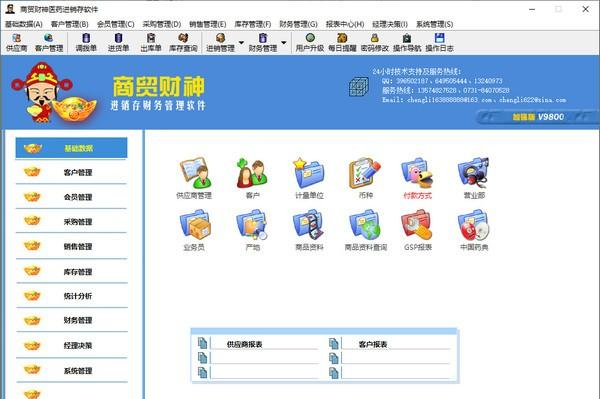Open 供应商 from the toolbar
This screenshot has height=399, width=600.
(x=16, y=42)
